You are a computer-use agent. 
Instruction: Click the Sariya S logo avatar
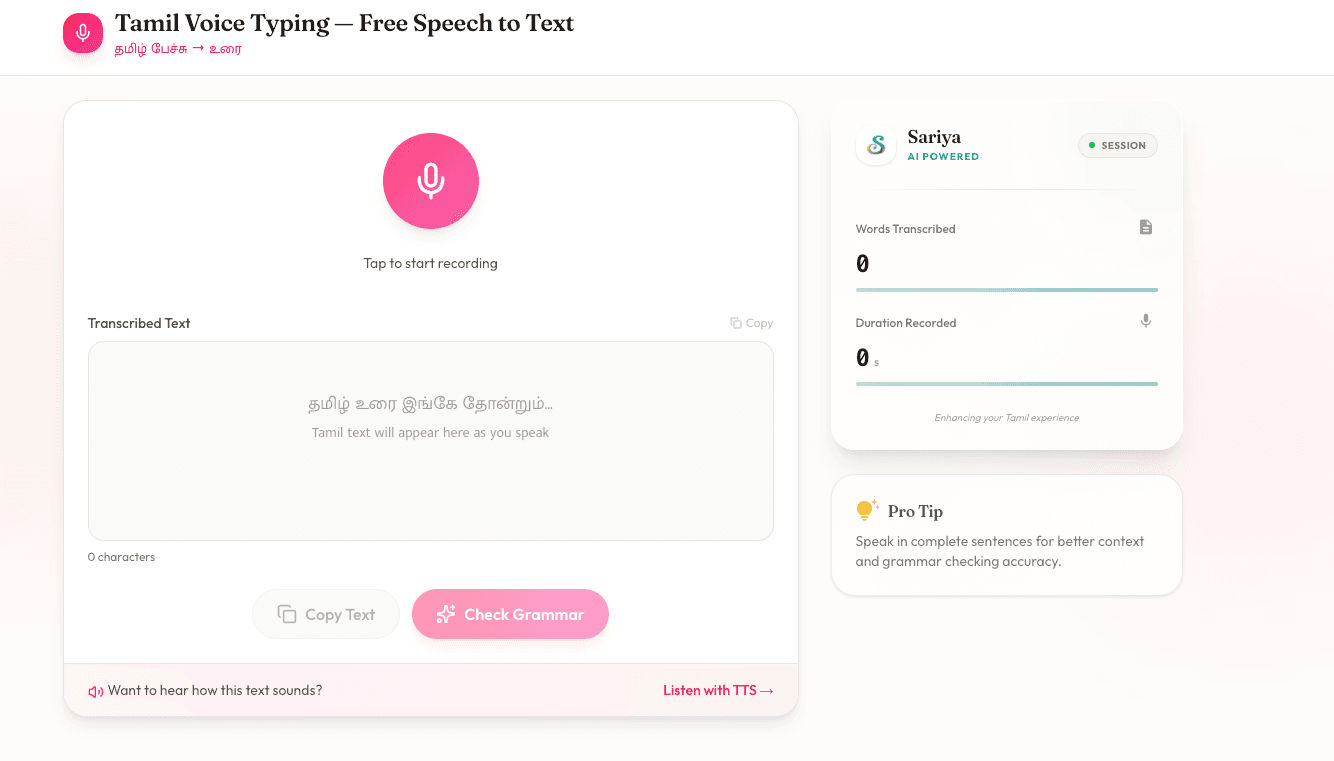pos(876,145)
